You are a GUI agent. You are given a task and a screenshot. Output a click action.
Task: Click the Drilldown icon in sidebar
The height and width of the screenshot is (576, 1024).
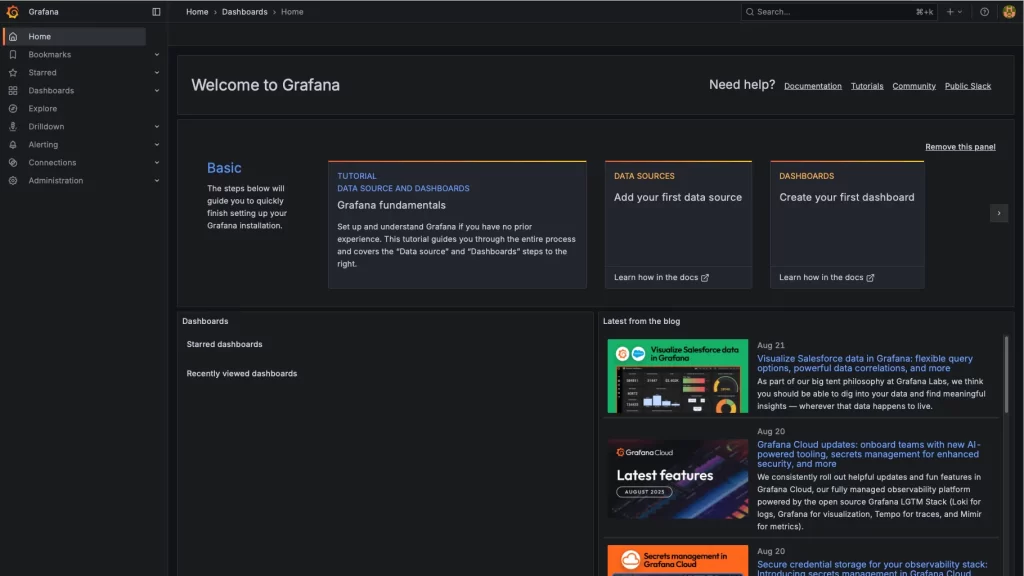point(13,127)
